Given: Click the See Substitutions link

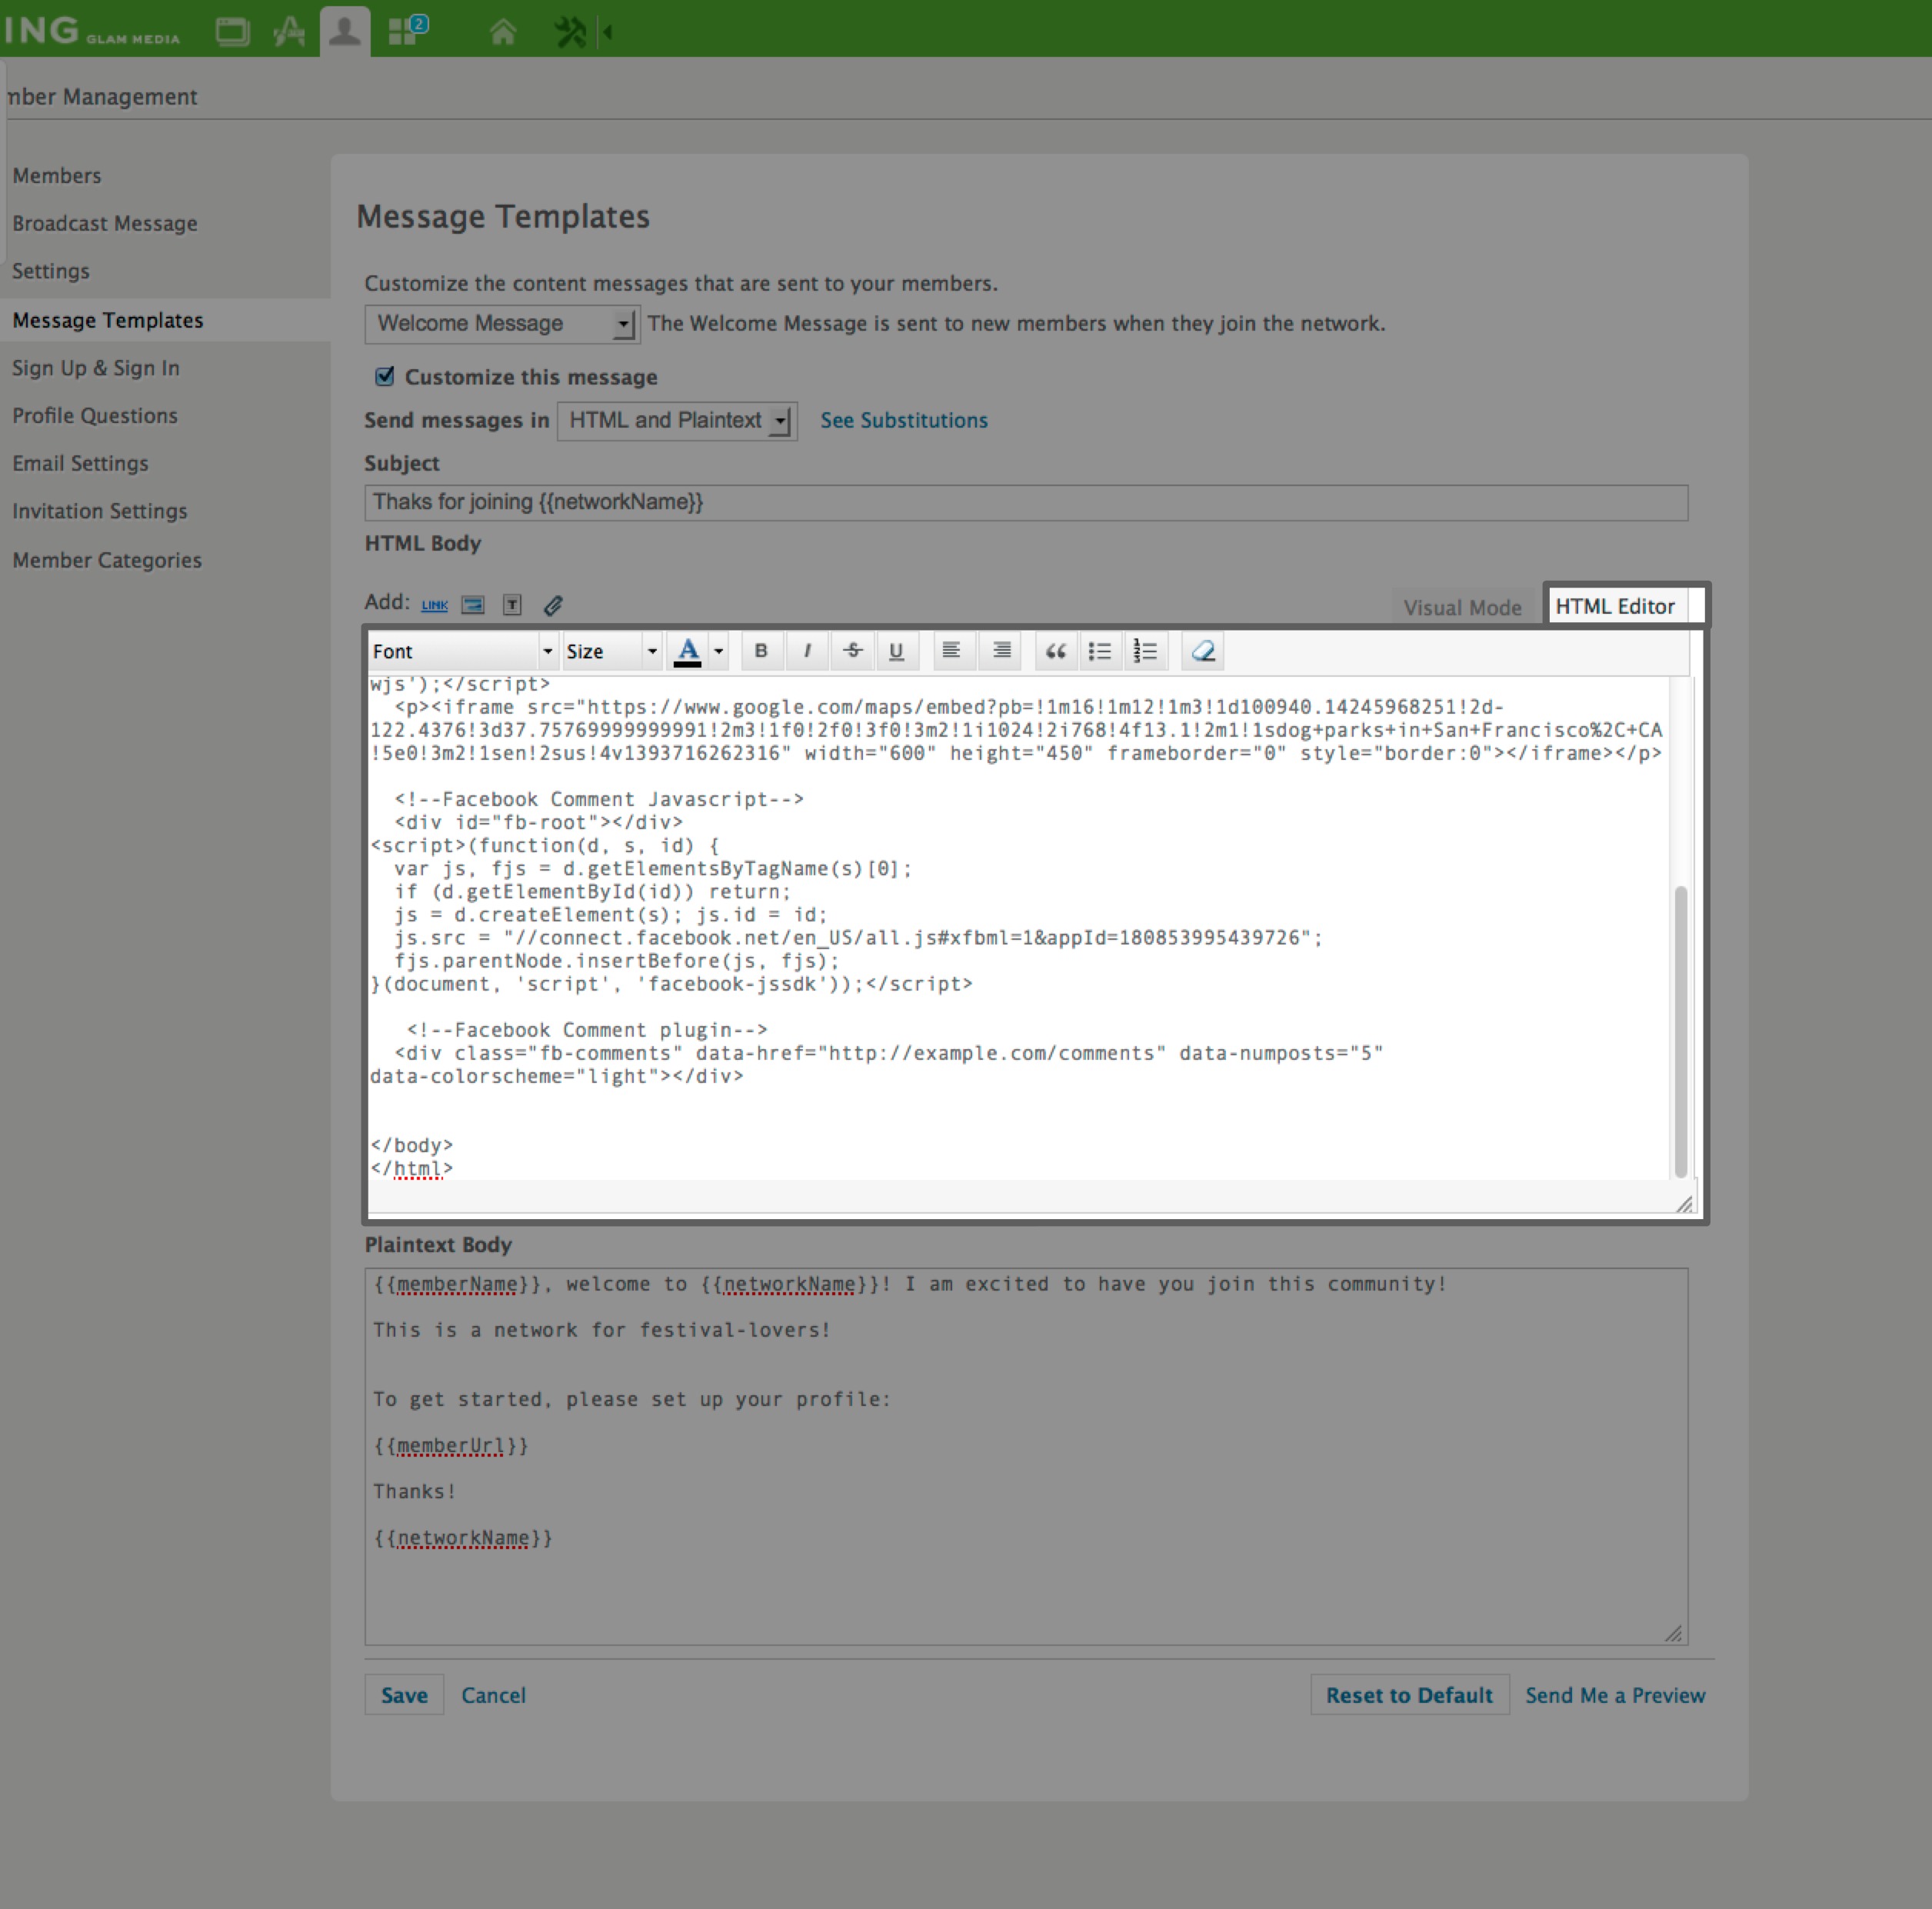Looking at the screenshot, I should coord(904,420).
